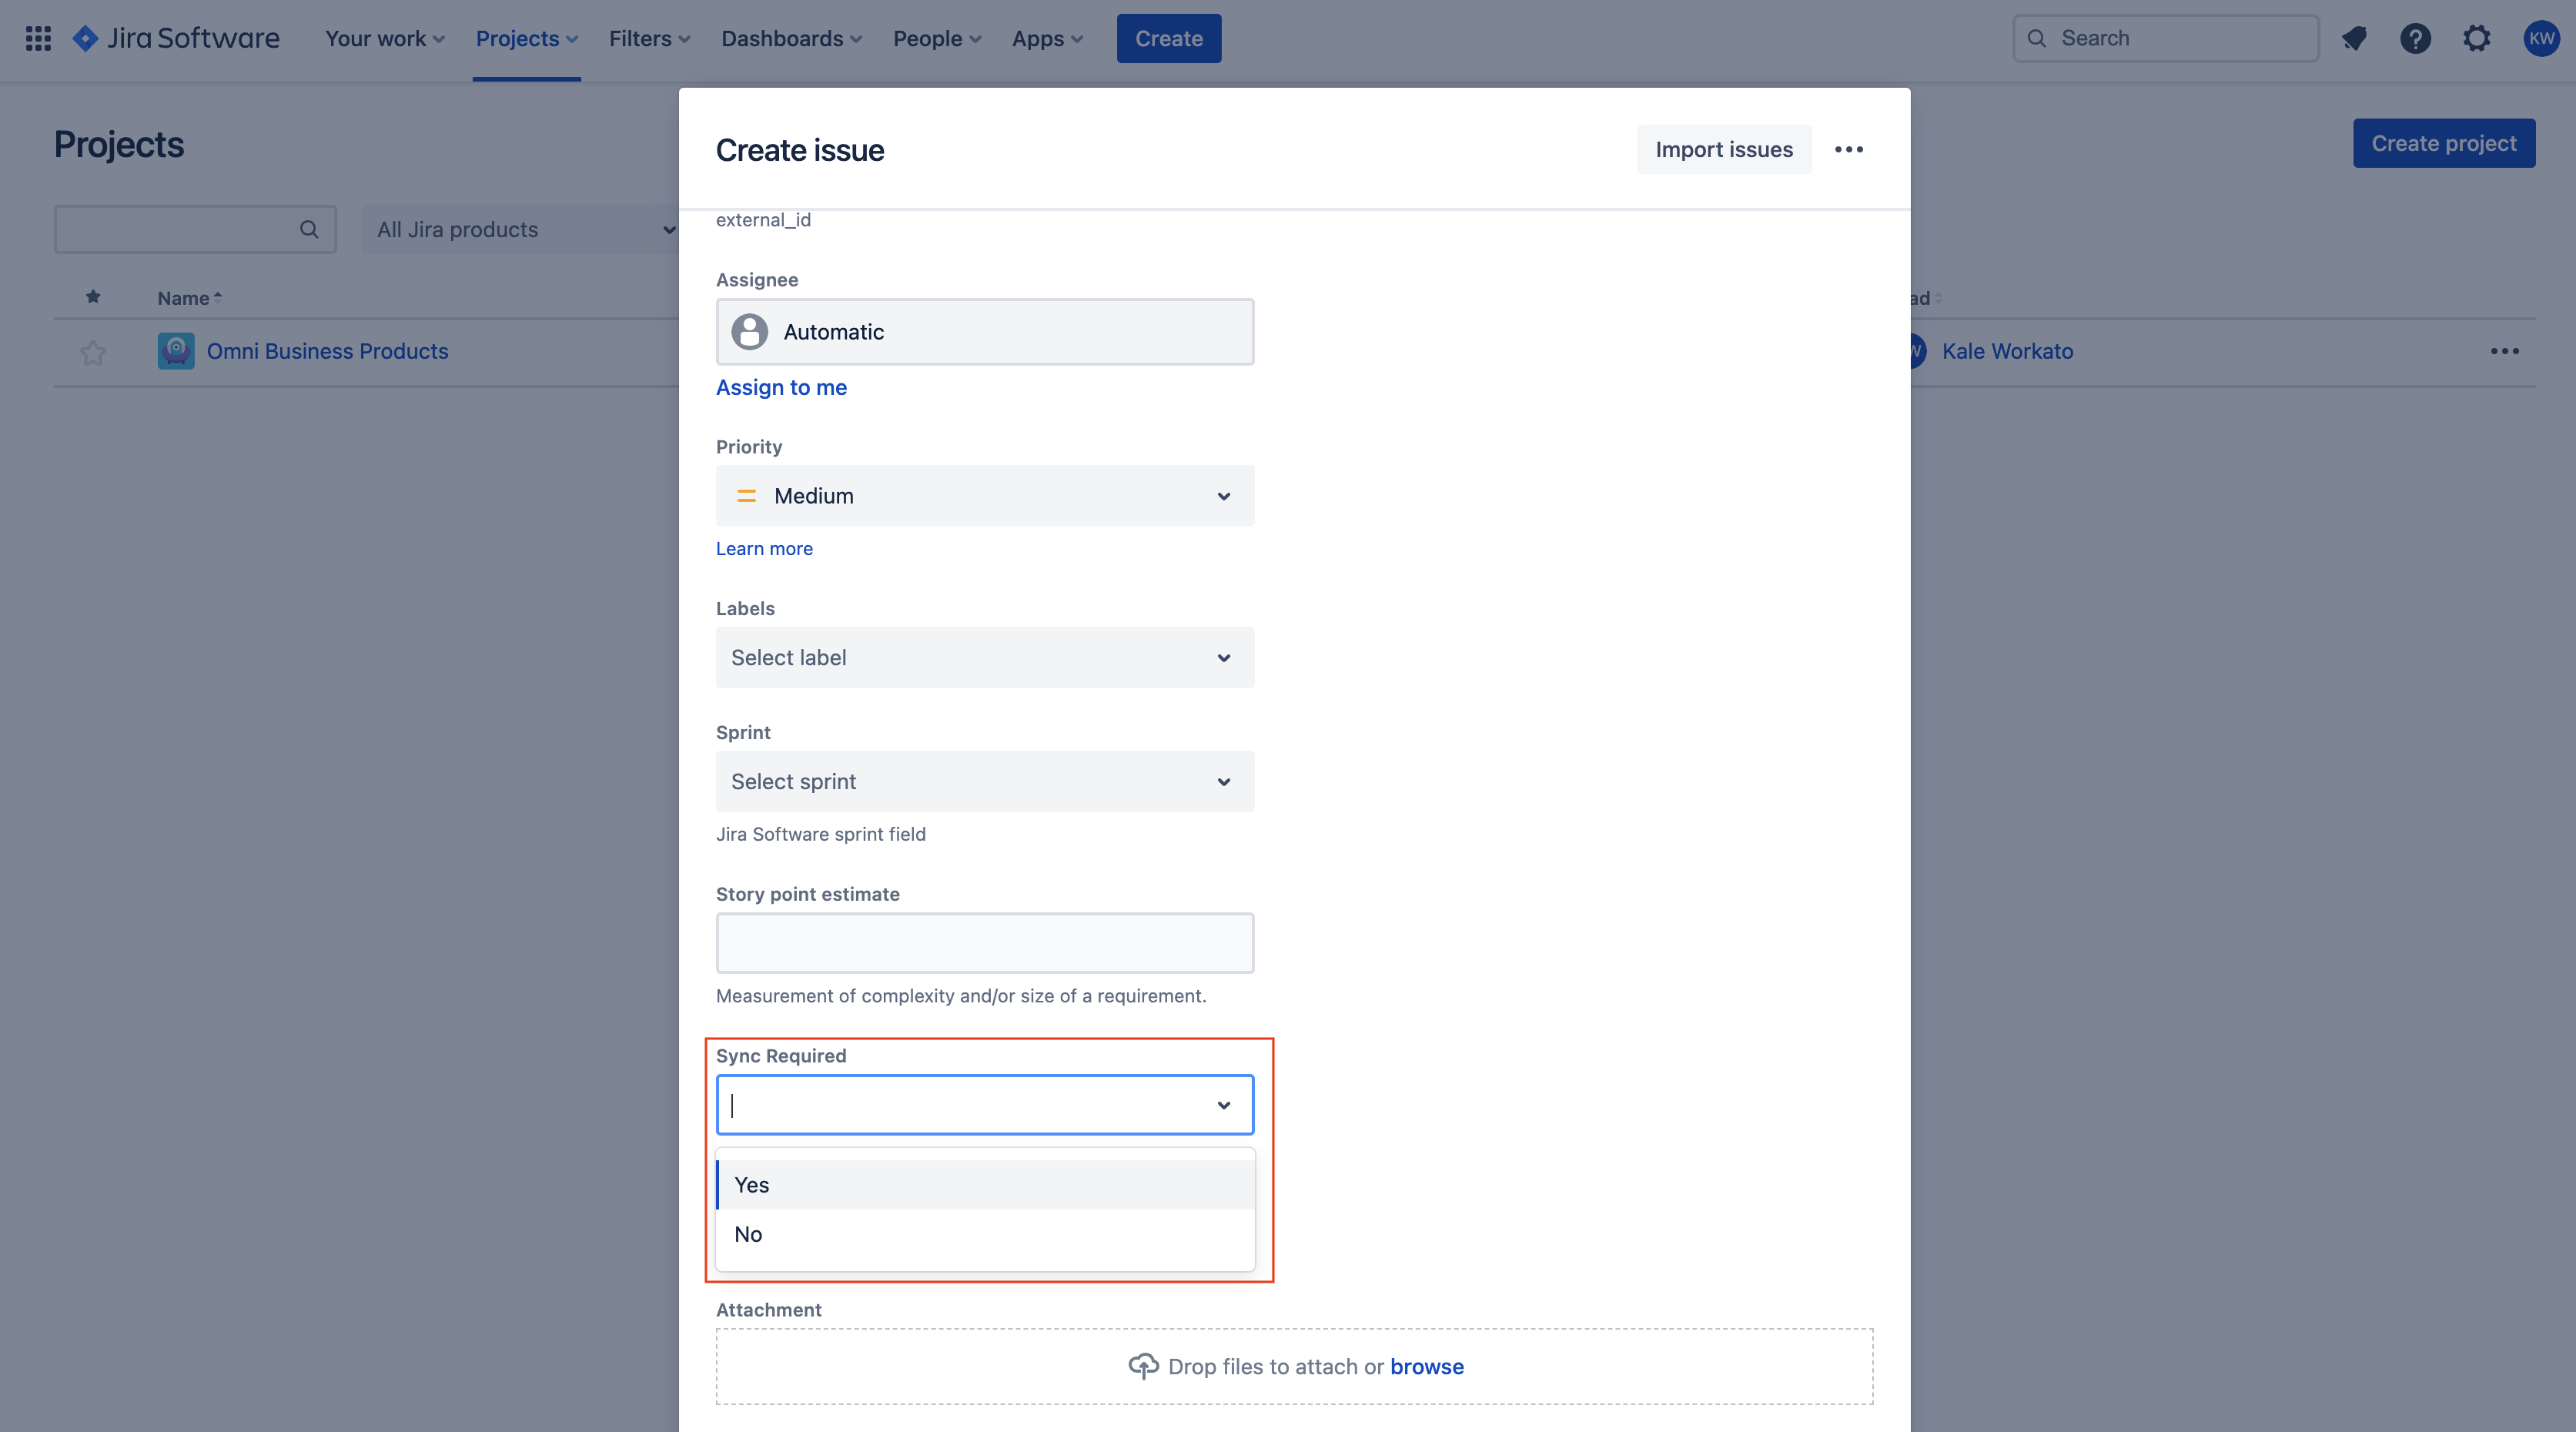Click the Assign to me link

point(781,387)
